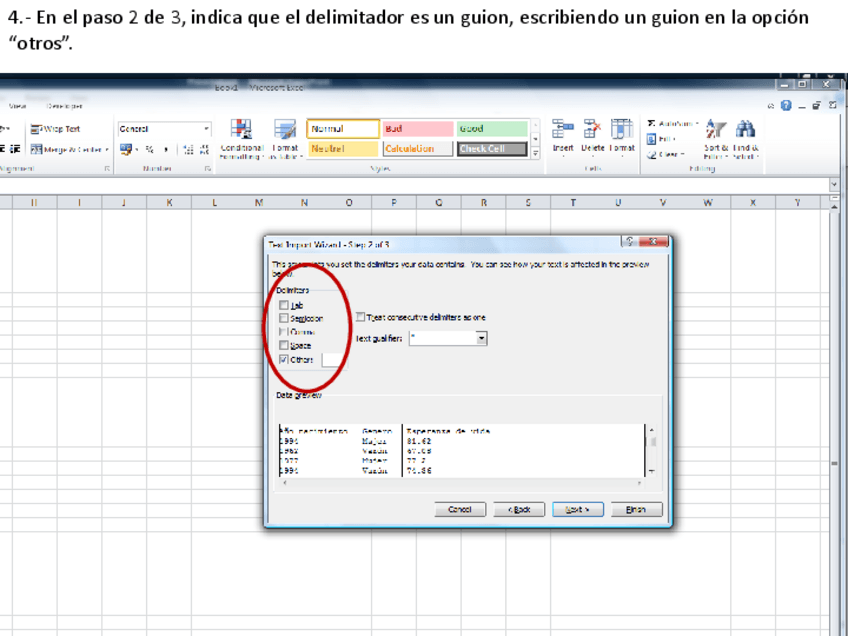Expand the General number format dropdown
The width and height of the screenshot is (848, 636).
[x=207, y=129]
